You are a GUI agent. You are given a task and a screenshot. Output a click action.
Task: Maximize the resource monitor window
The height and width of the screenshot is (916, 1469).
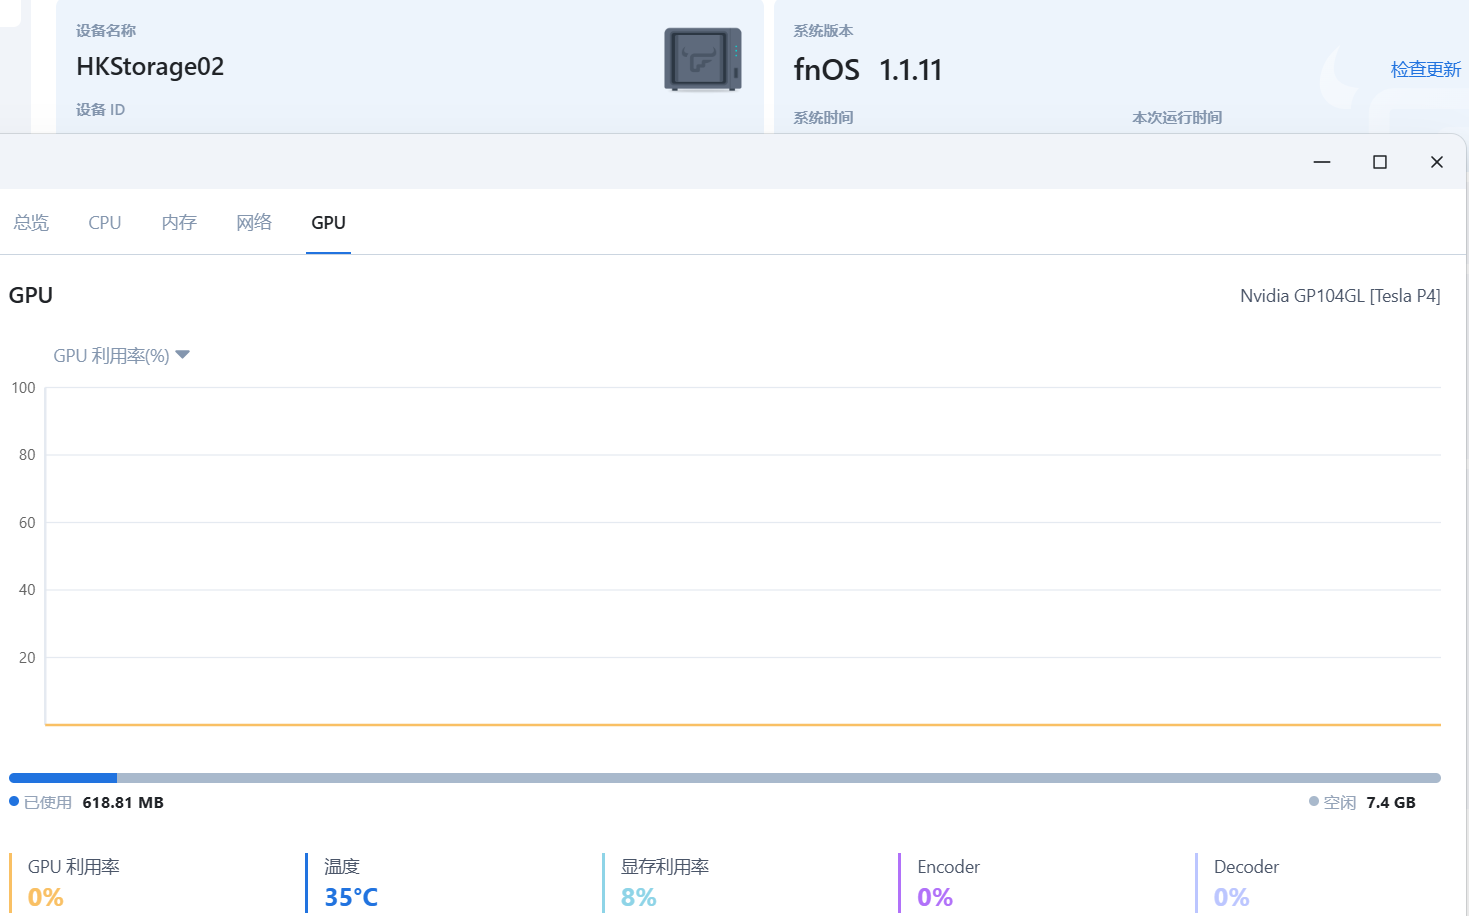pos(1379,162)
